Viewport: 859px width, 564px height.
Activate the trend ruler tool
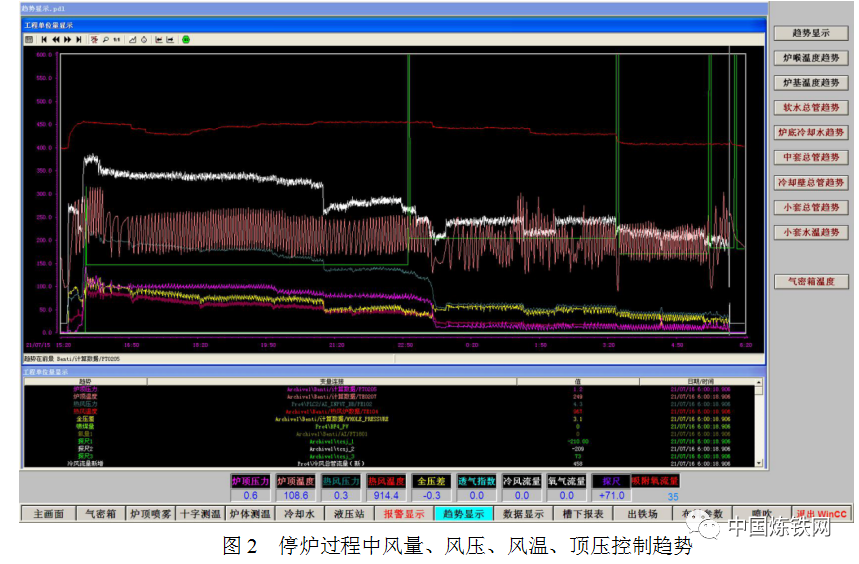[x=93, y=39]
